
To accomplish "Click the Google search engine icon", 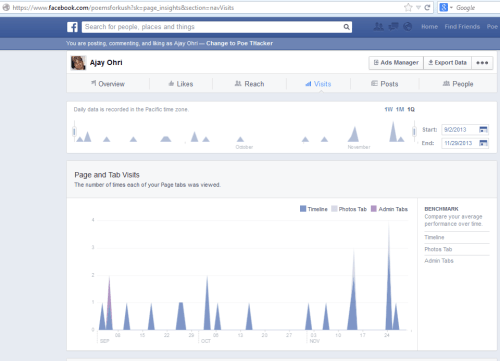I will tap(444, 7).
